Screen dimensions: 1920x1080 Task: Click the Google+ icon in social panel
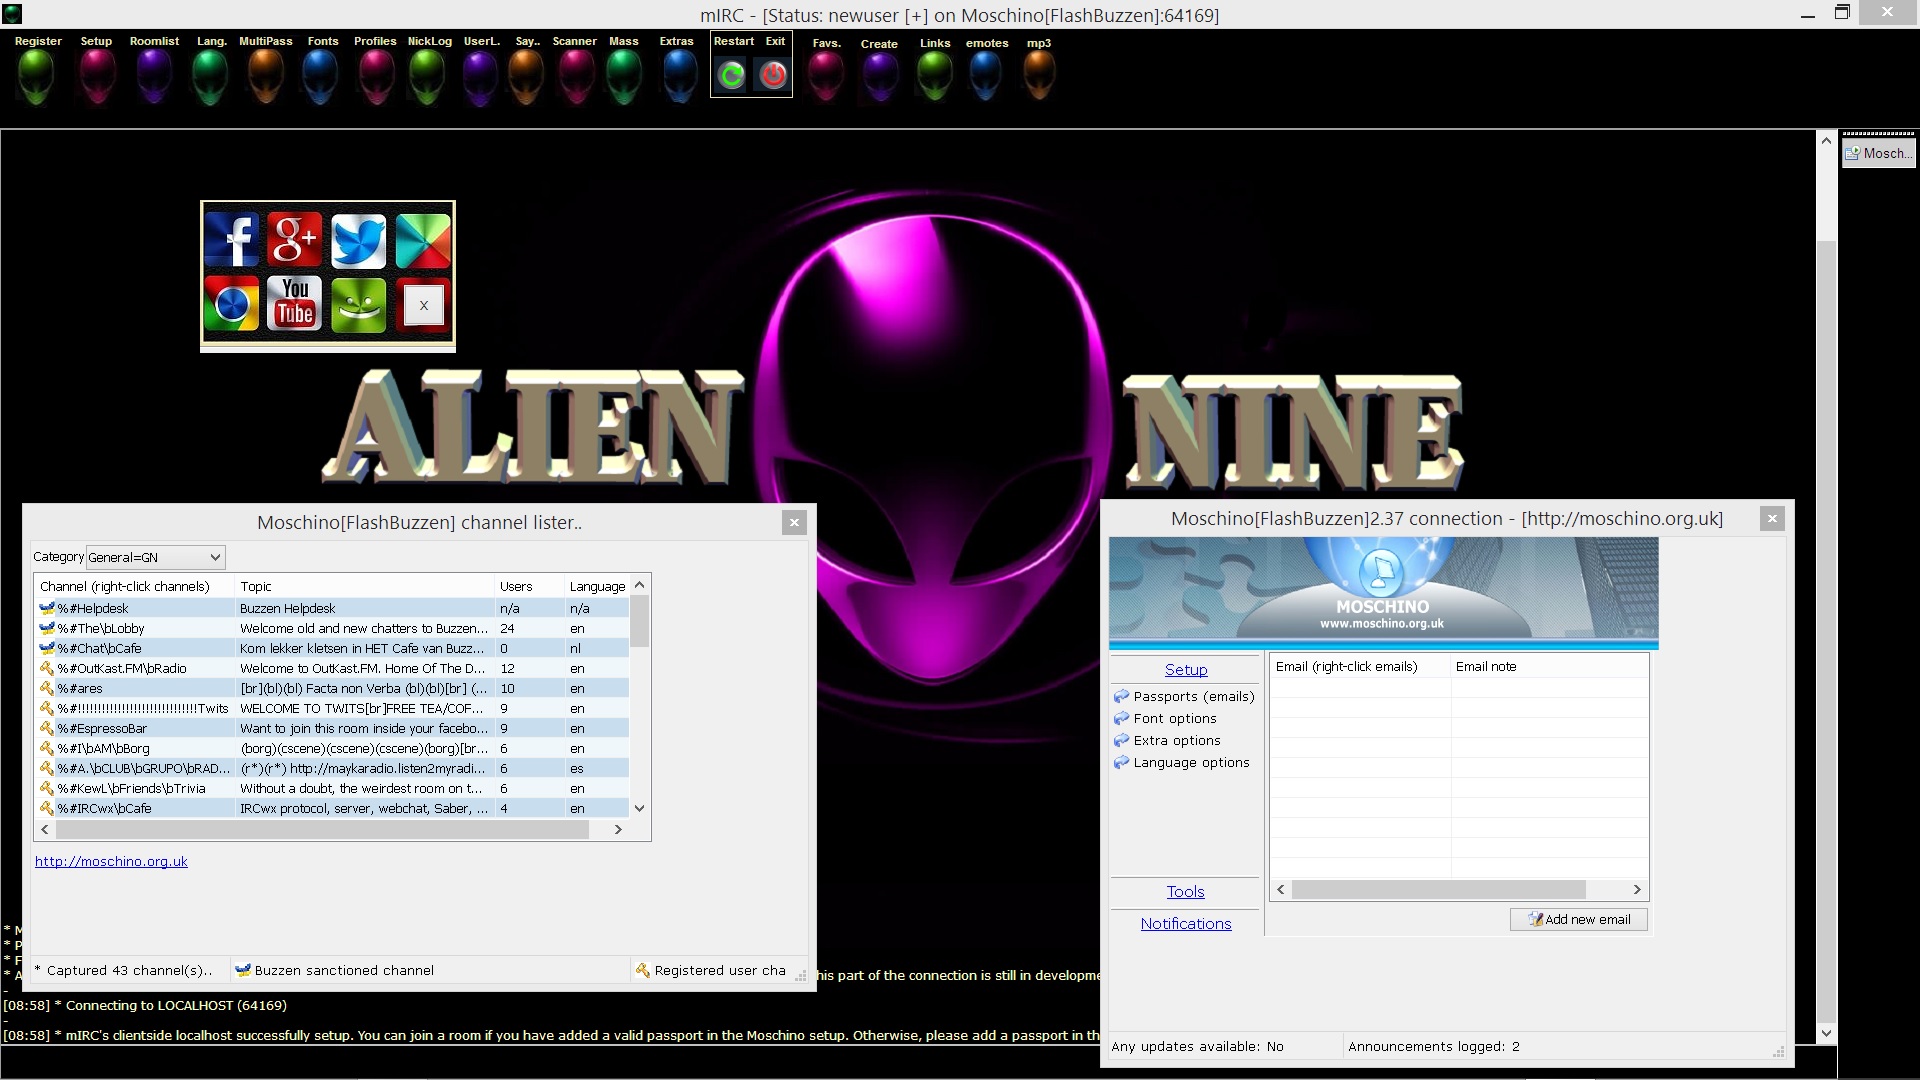coord(295,240)
